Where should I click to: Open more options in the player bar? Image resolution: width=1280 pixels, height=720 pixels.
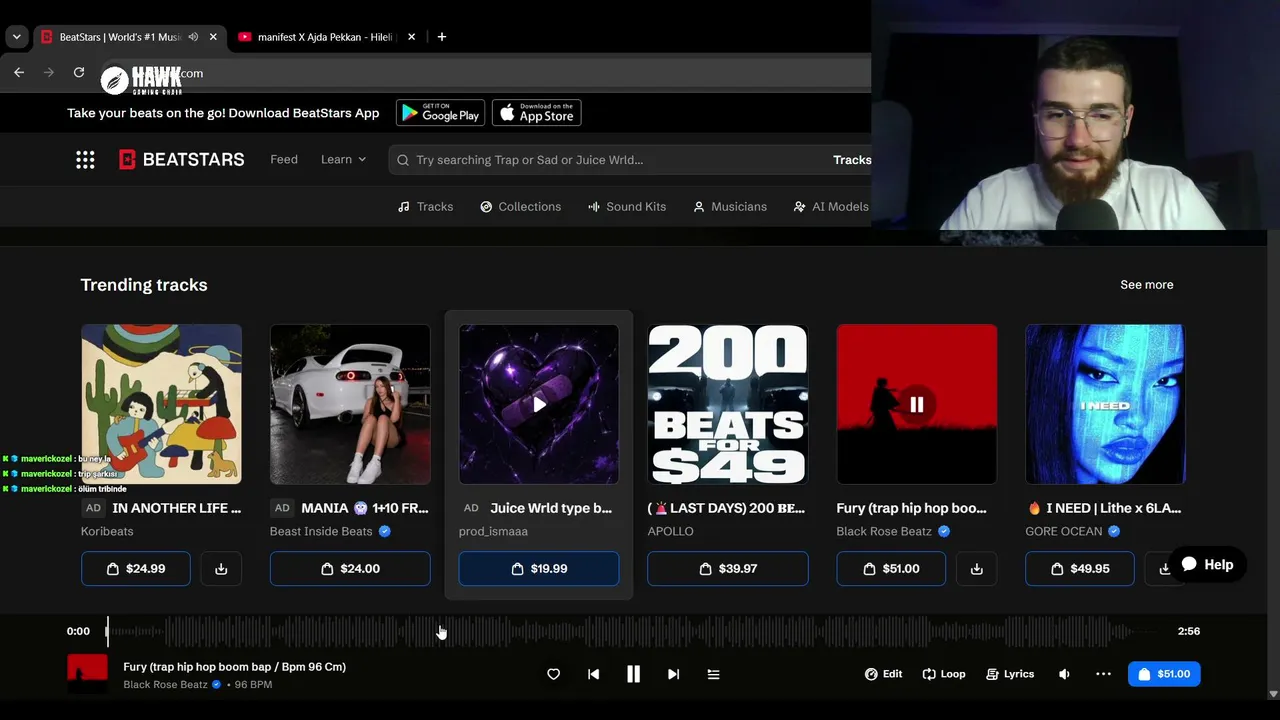click(1103, 674)
